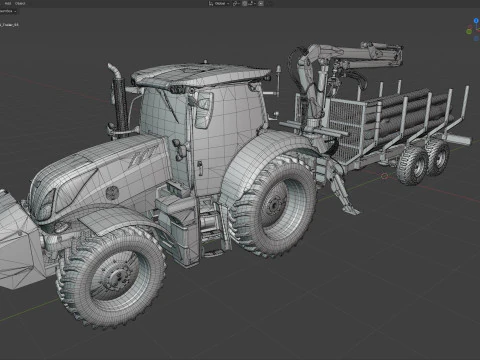This screenshot has height=360, width=480.
Task: Click the 3D cursor circle near the trailer
Action: coord(385,176)
